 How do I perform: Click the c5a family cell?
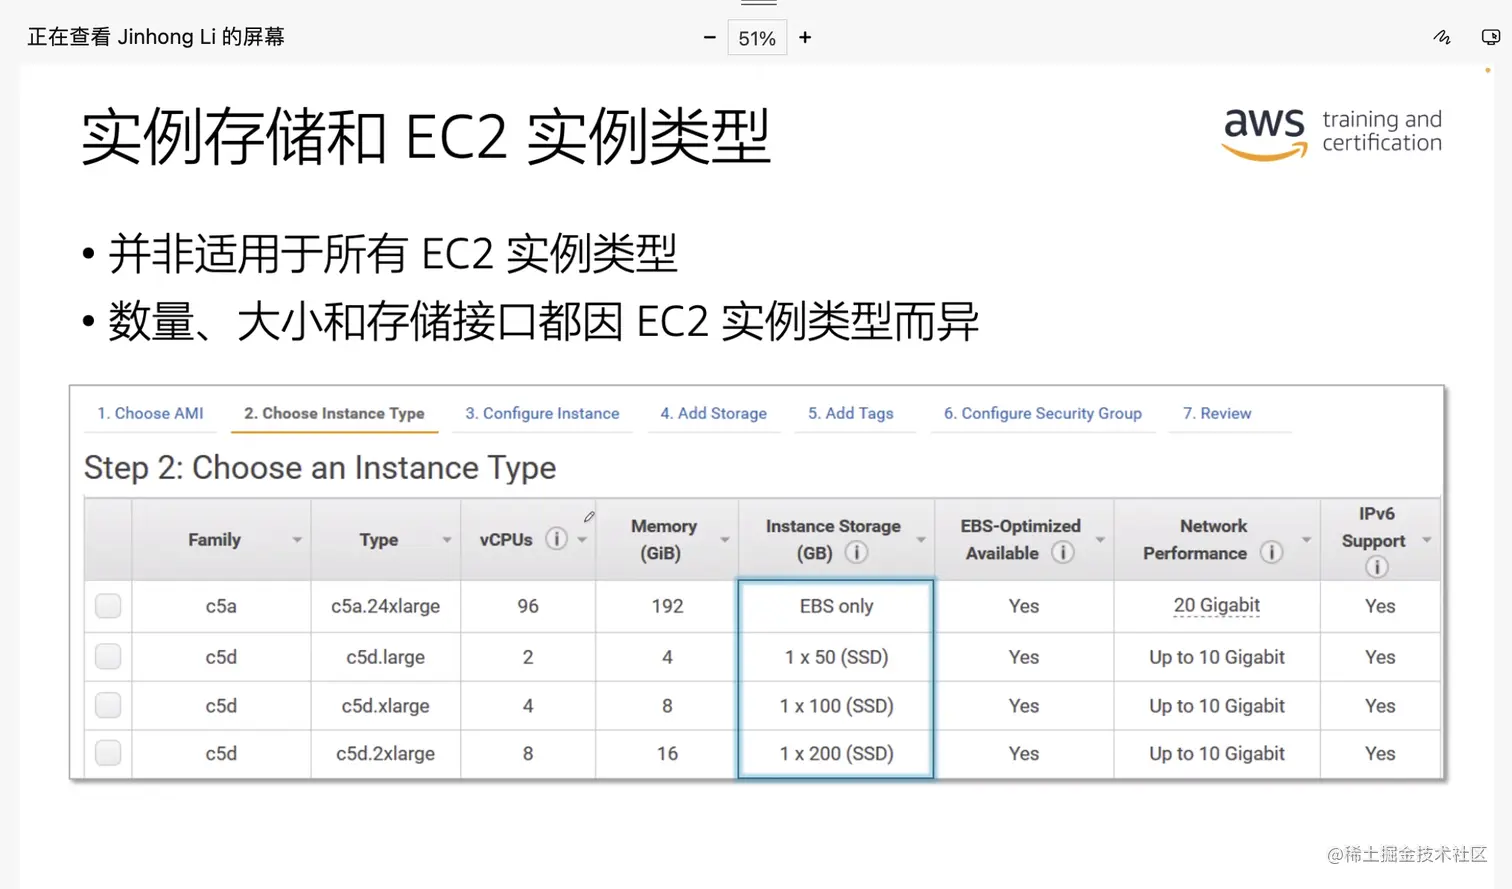(221, 606)
